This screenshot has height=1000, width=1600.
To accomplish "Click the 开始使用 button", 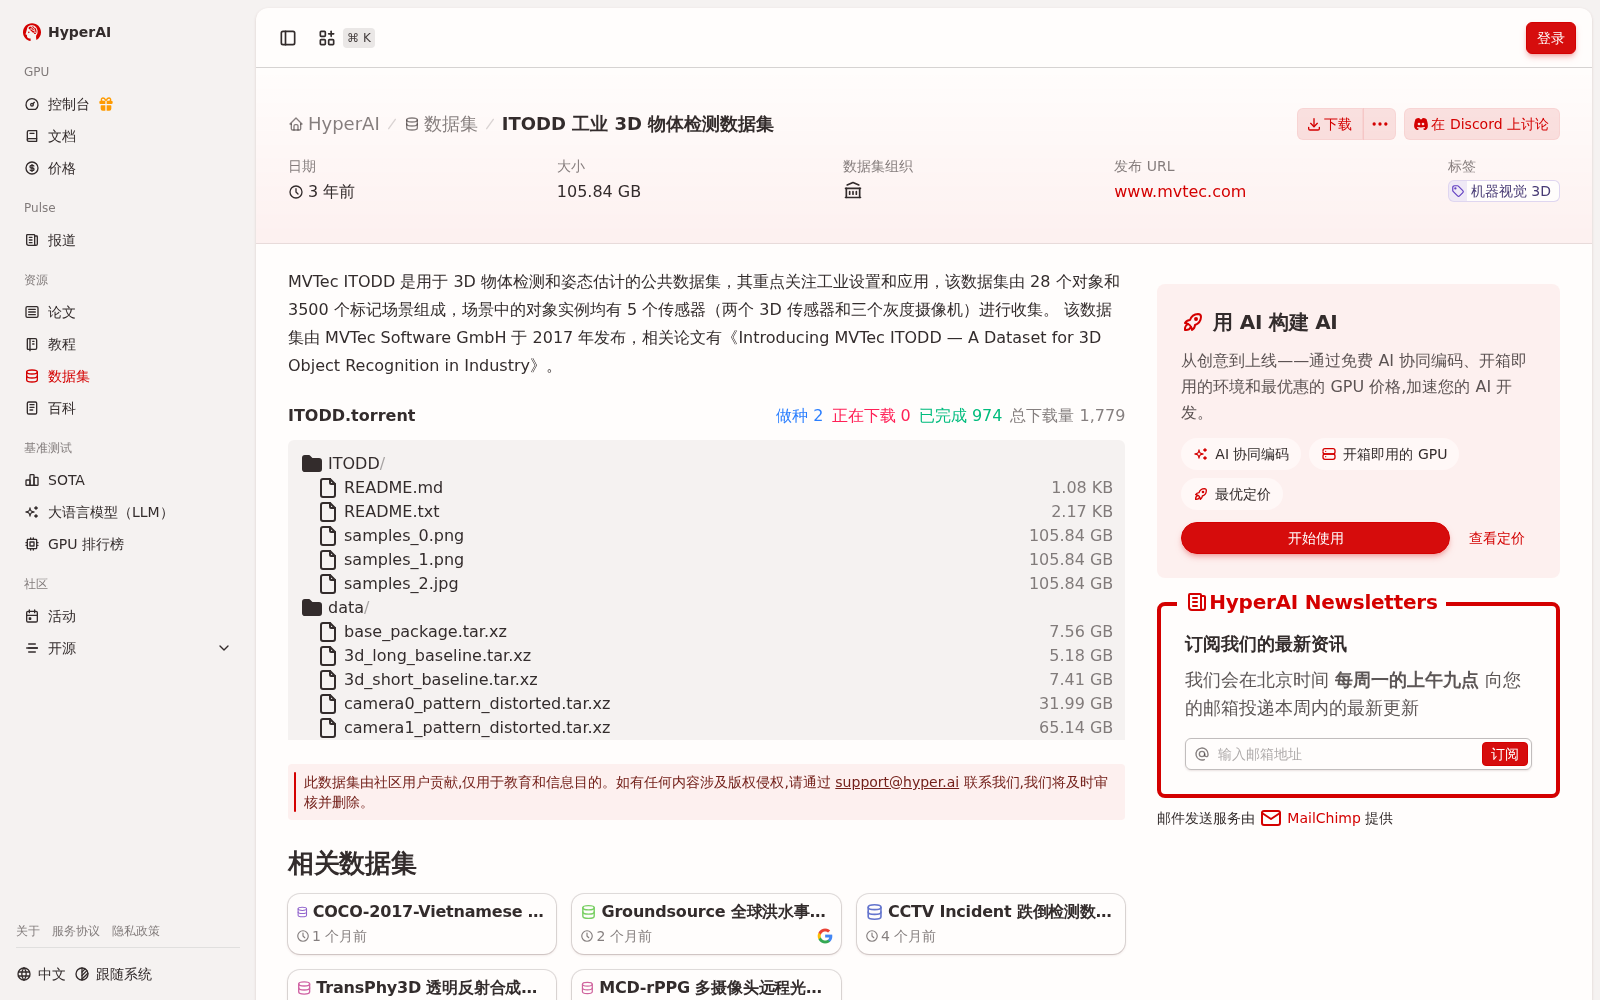I will pyautogui.click(x=1315, y=538).
